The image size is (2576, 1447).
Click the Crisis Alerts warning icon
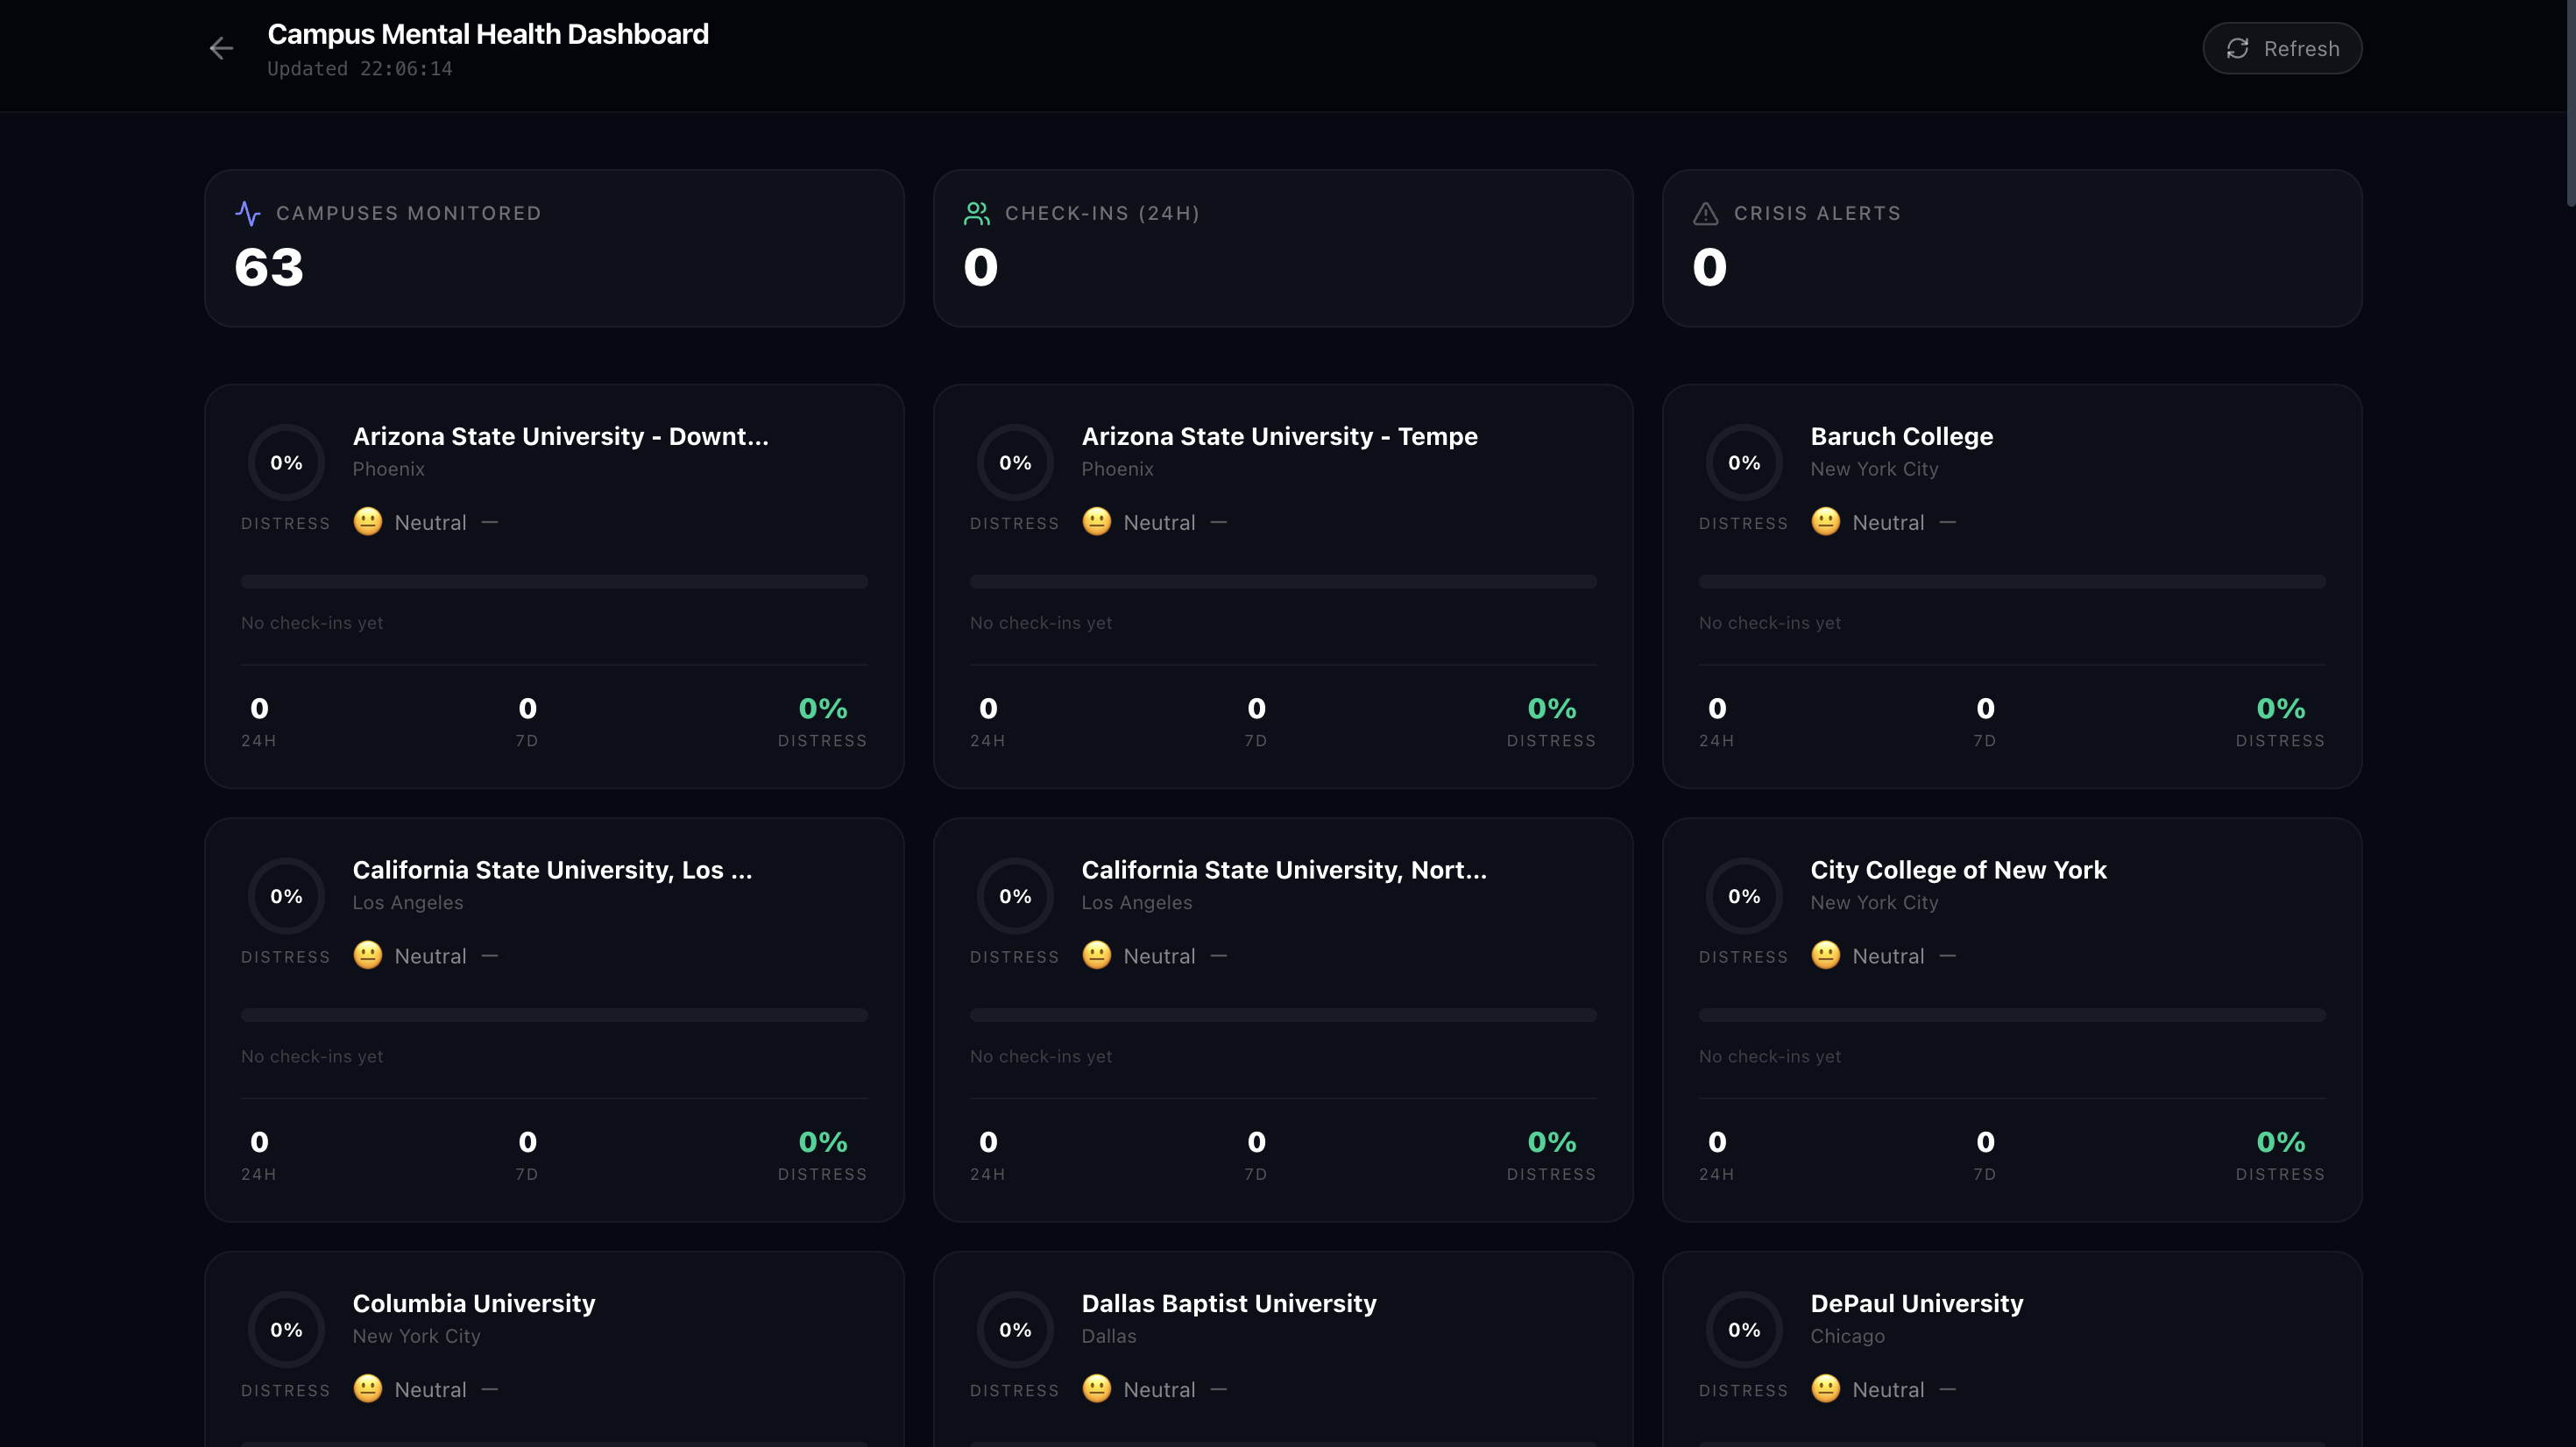(x=1705, y=213)
